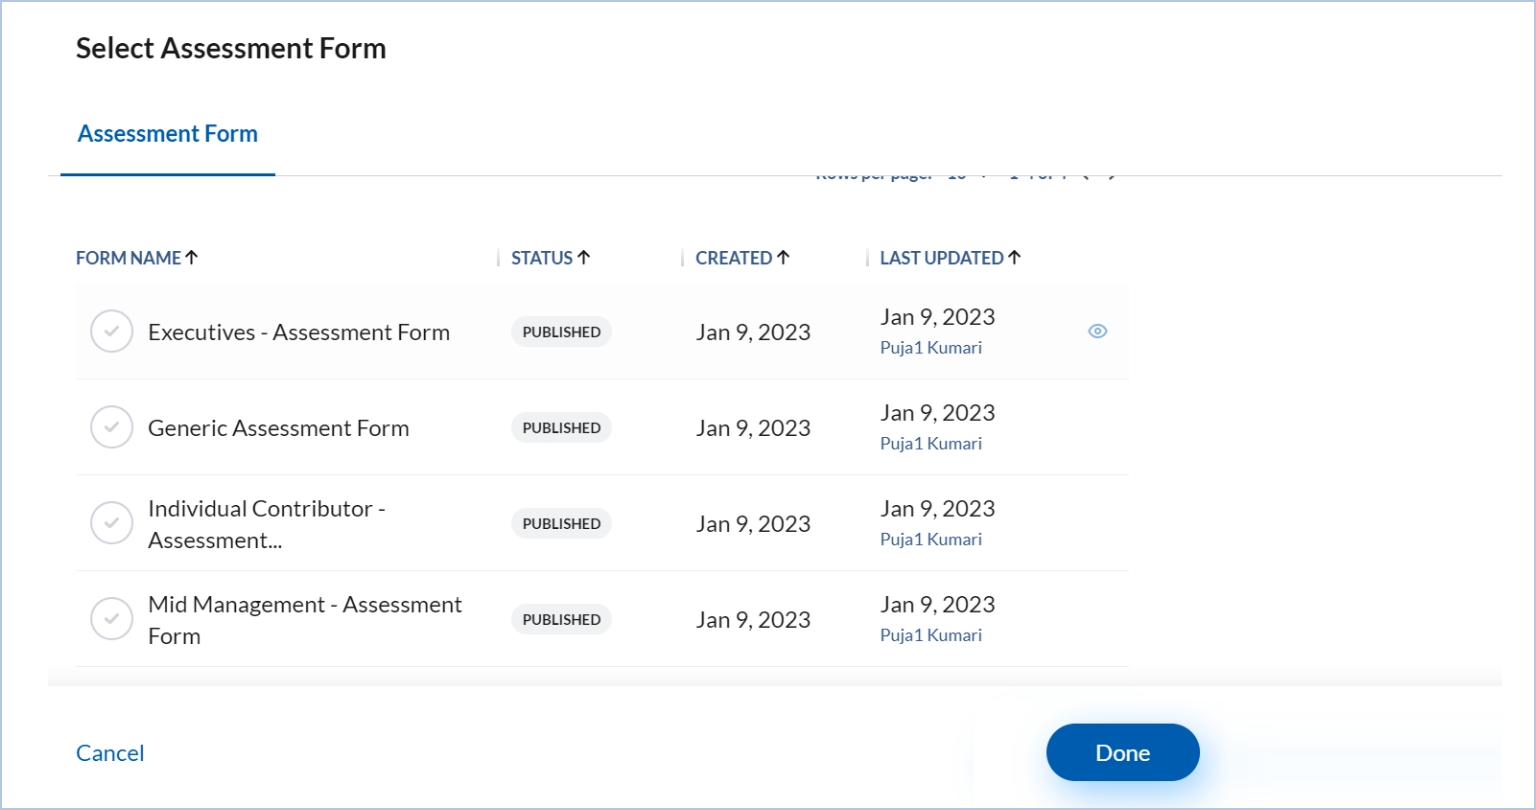Click the Status column sort arrow
Image resolution: width=1536 pixels, height=810 pixels.
tap(584, 258)
